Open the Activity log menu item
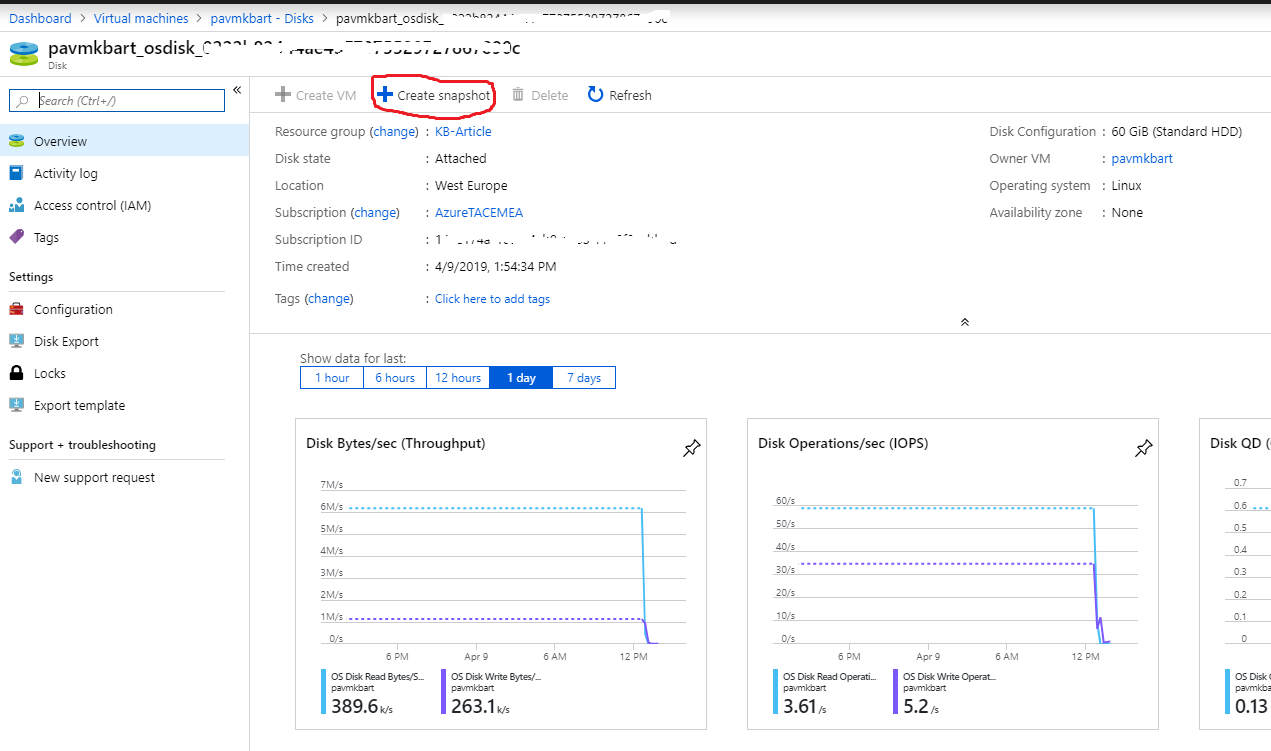This screenshot has width=1271, height=751. tap(66, 174)
